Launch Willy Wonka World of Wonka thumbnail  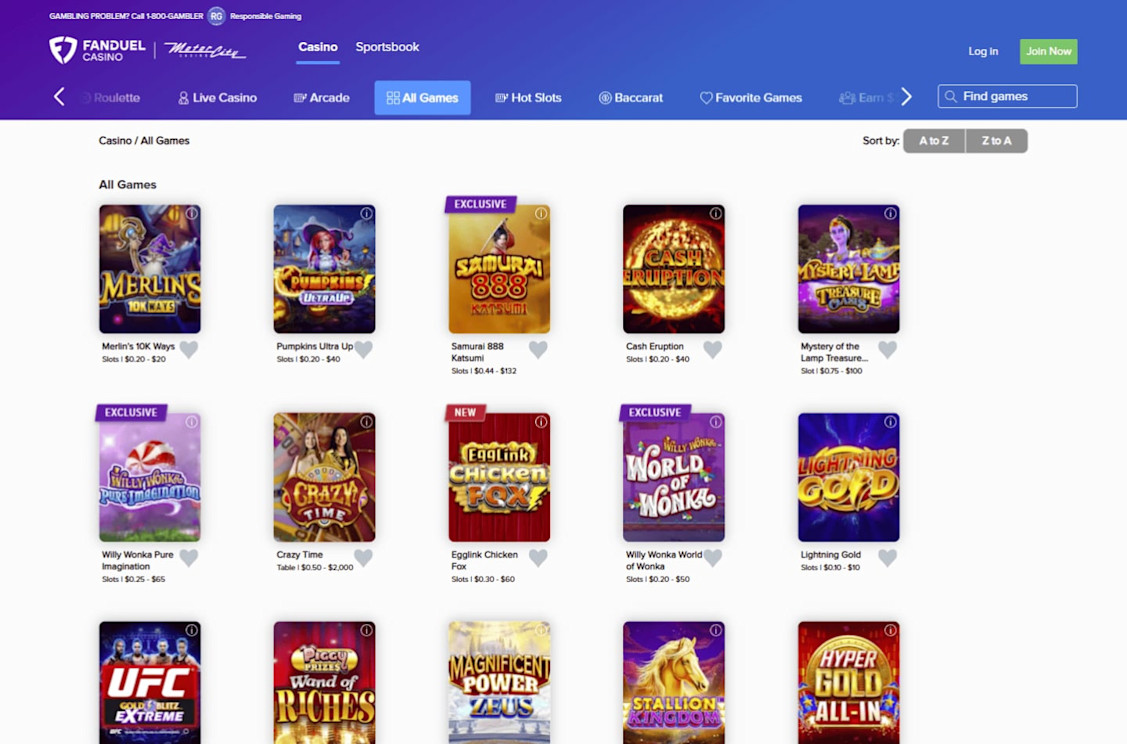point(673,477)
